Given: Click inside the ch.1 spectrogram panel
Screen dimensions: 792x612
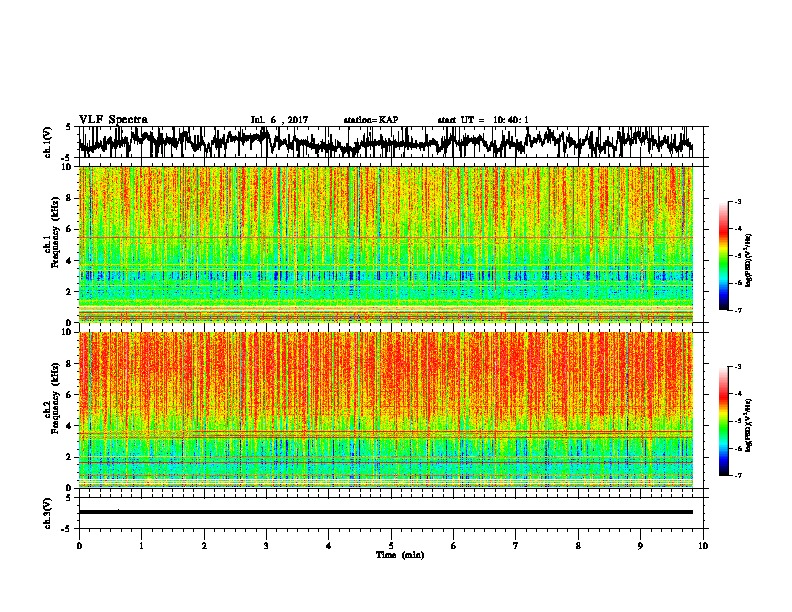Looking at the screenshot, I should [386, 244].
